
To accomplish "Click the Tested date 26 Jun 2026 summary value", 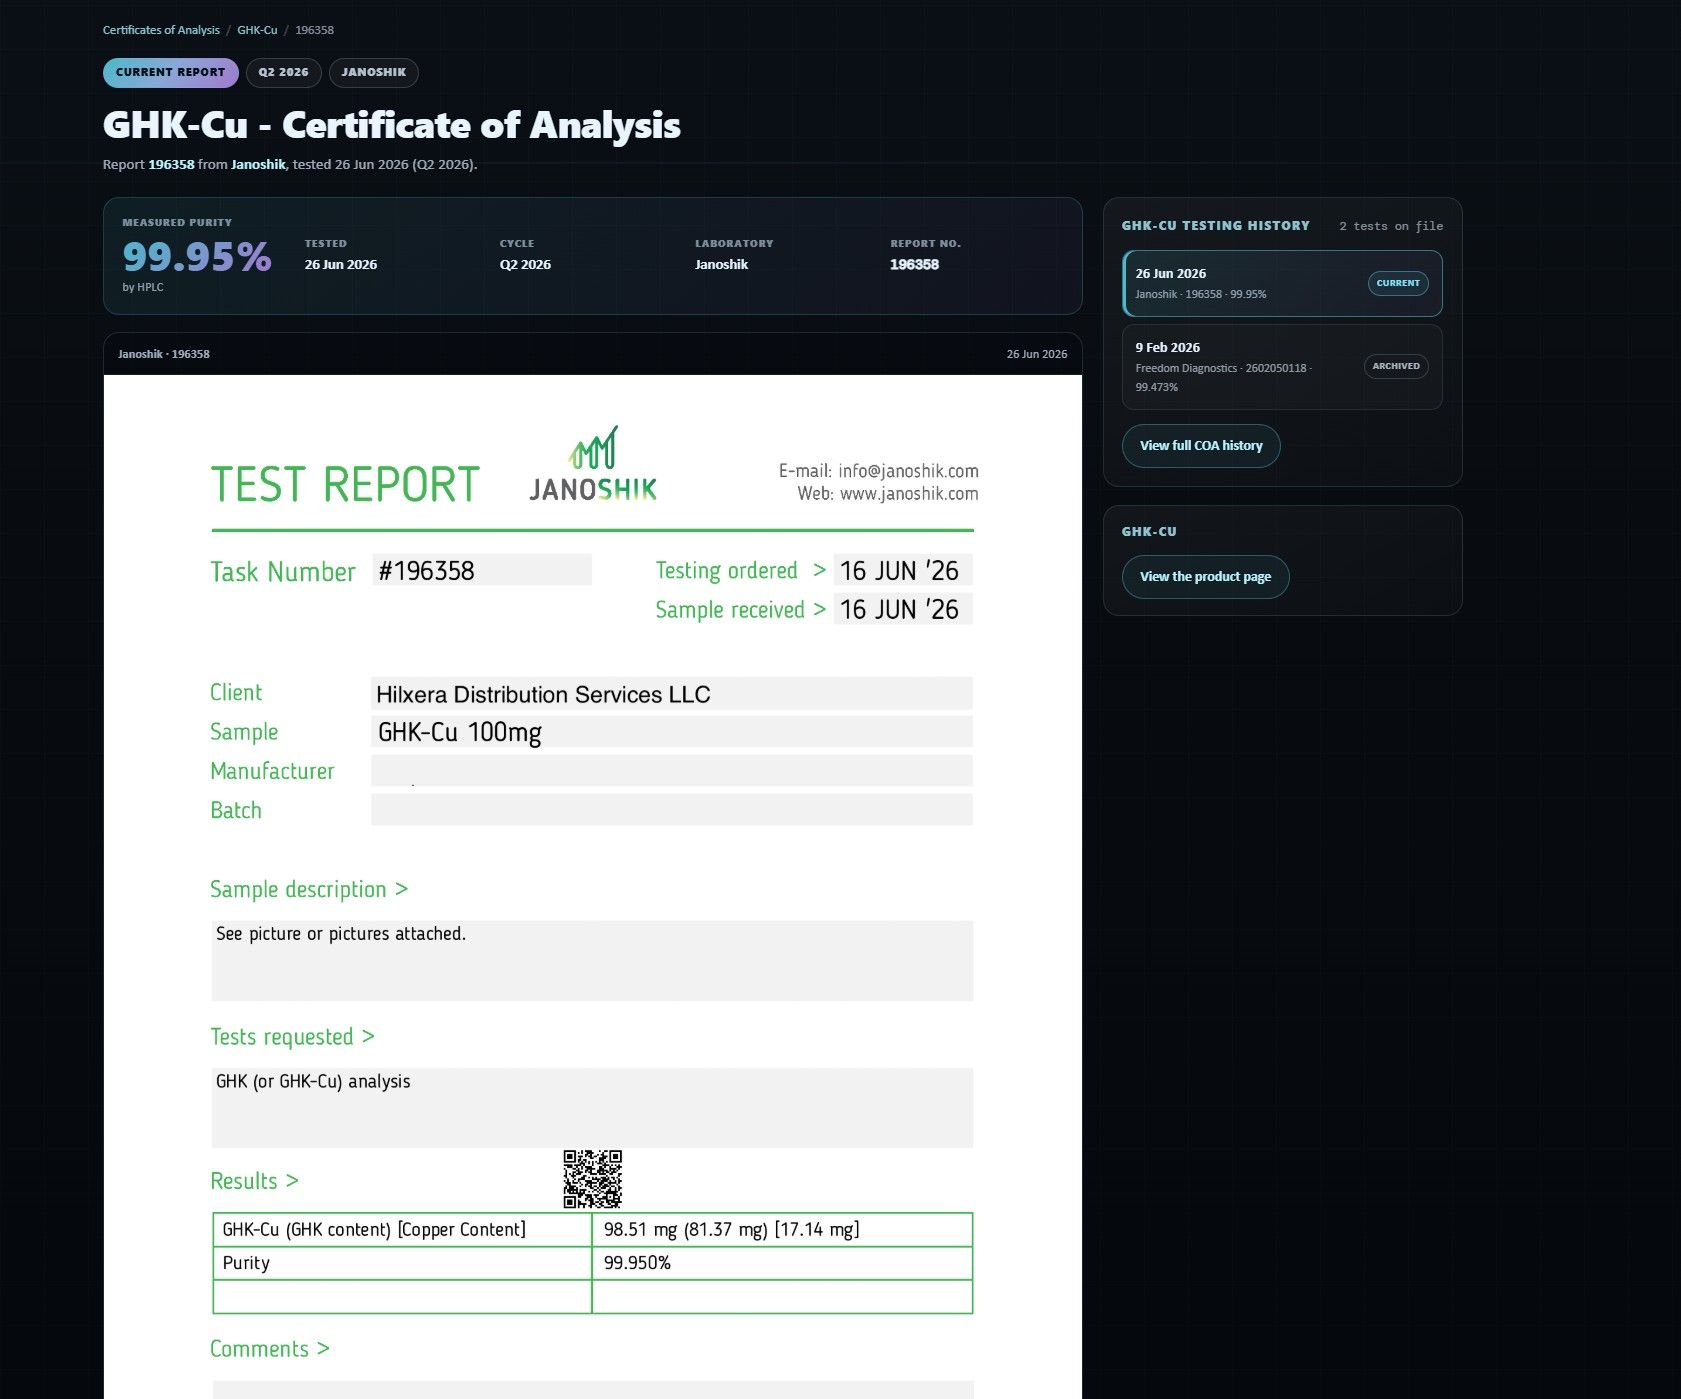I will click(x=341, y=264).
